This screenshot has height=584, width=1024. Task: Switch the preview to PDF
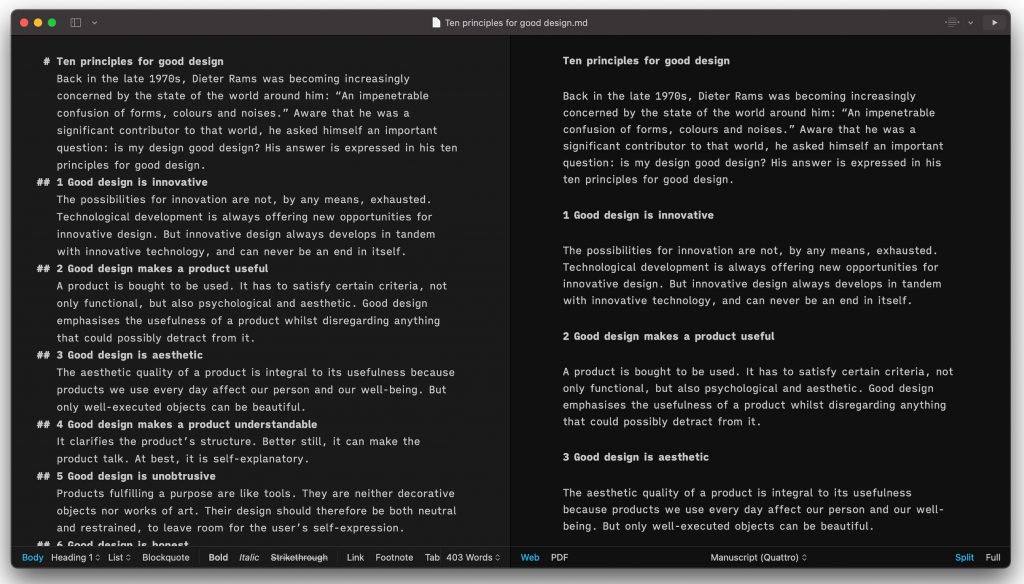click(559, 557)
